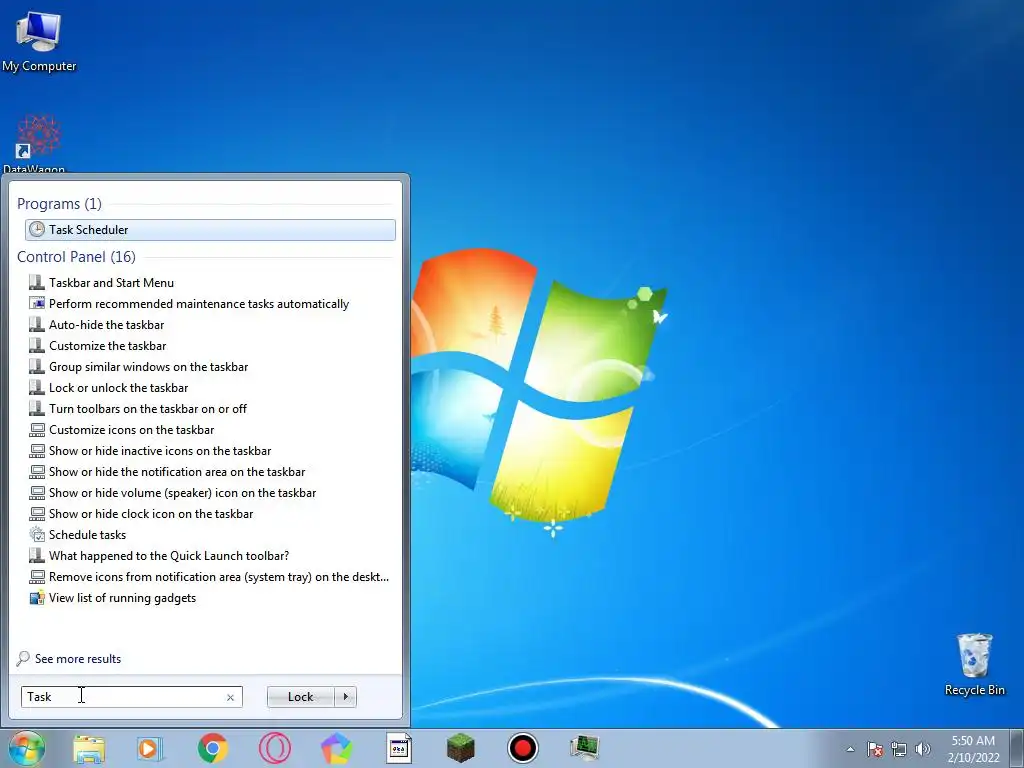
Task: Open the script file taskbar icon
Action: pos(398,748)
